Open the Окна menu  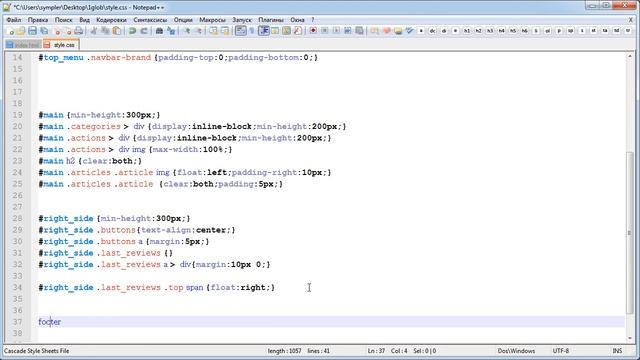click(297, 20)
